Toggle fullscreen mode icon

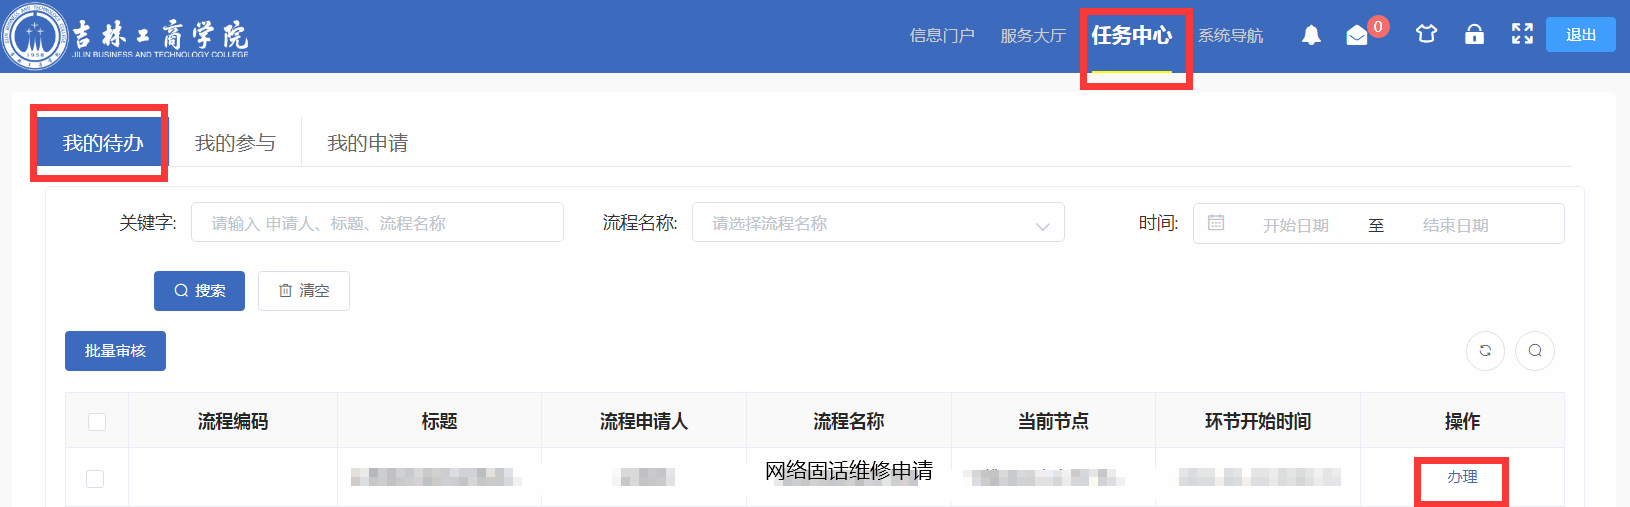click(x=1522, y=35)
